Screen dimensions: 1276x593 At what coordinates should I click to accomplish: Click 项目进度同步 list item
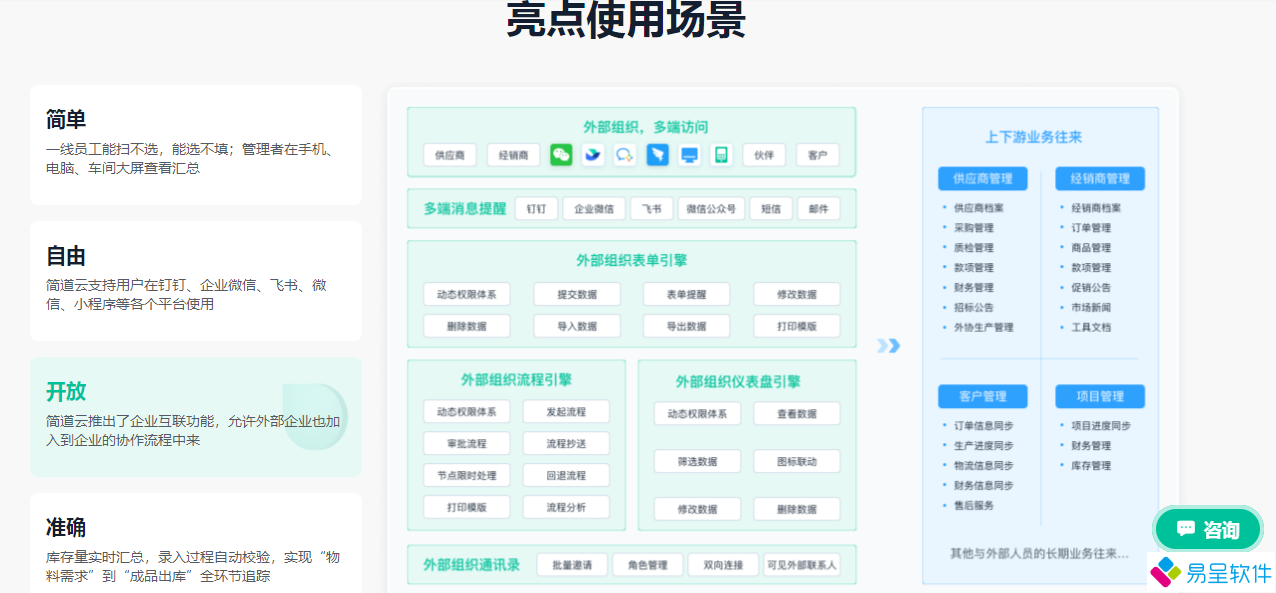[1101, 426]
